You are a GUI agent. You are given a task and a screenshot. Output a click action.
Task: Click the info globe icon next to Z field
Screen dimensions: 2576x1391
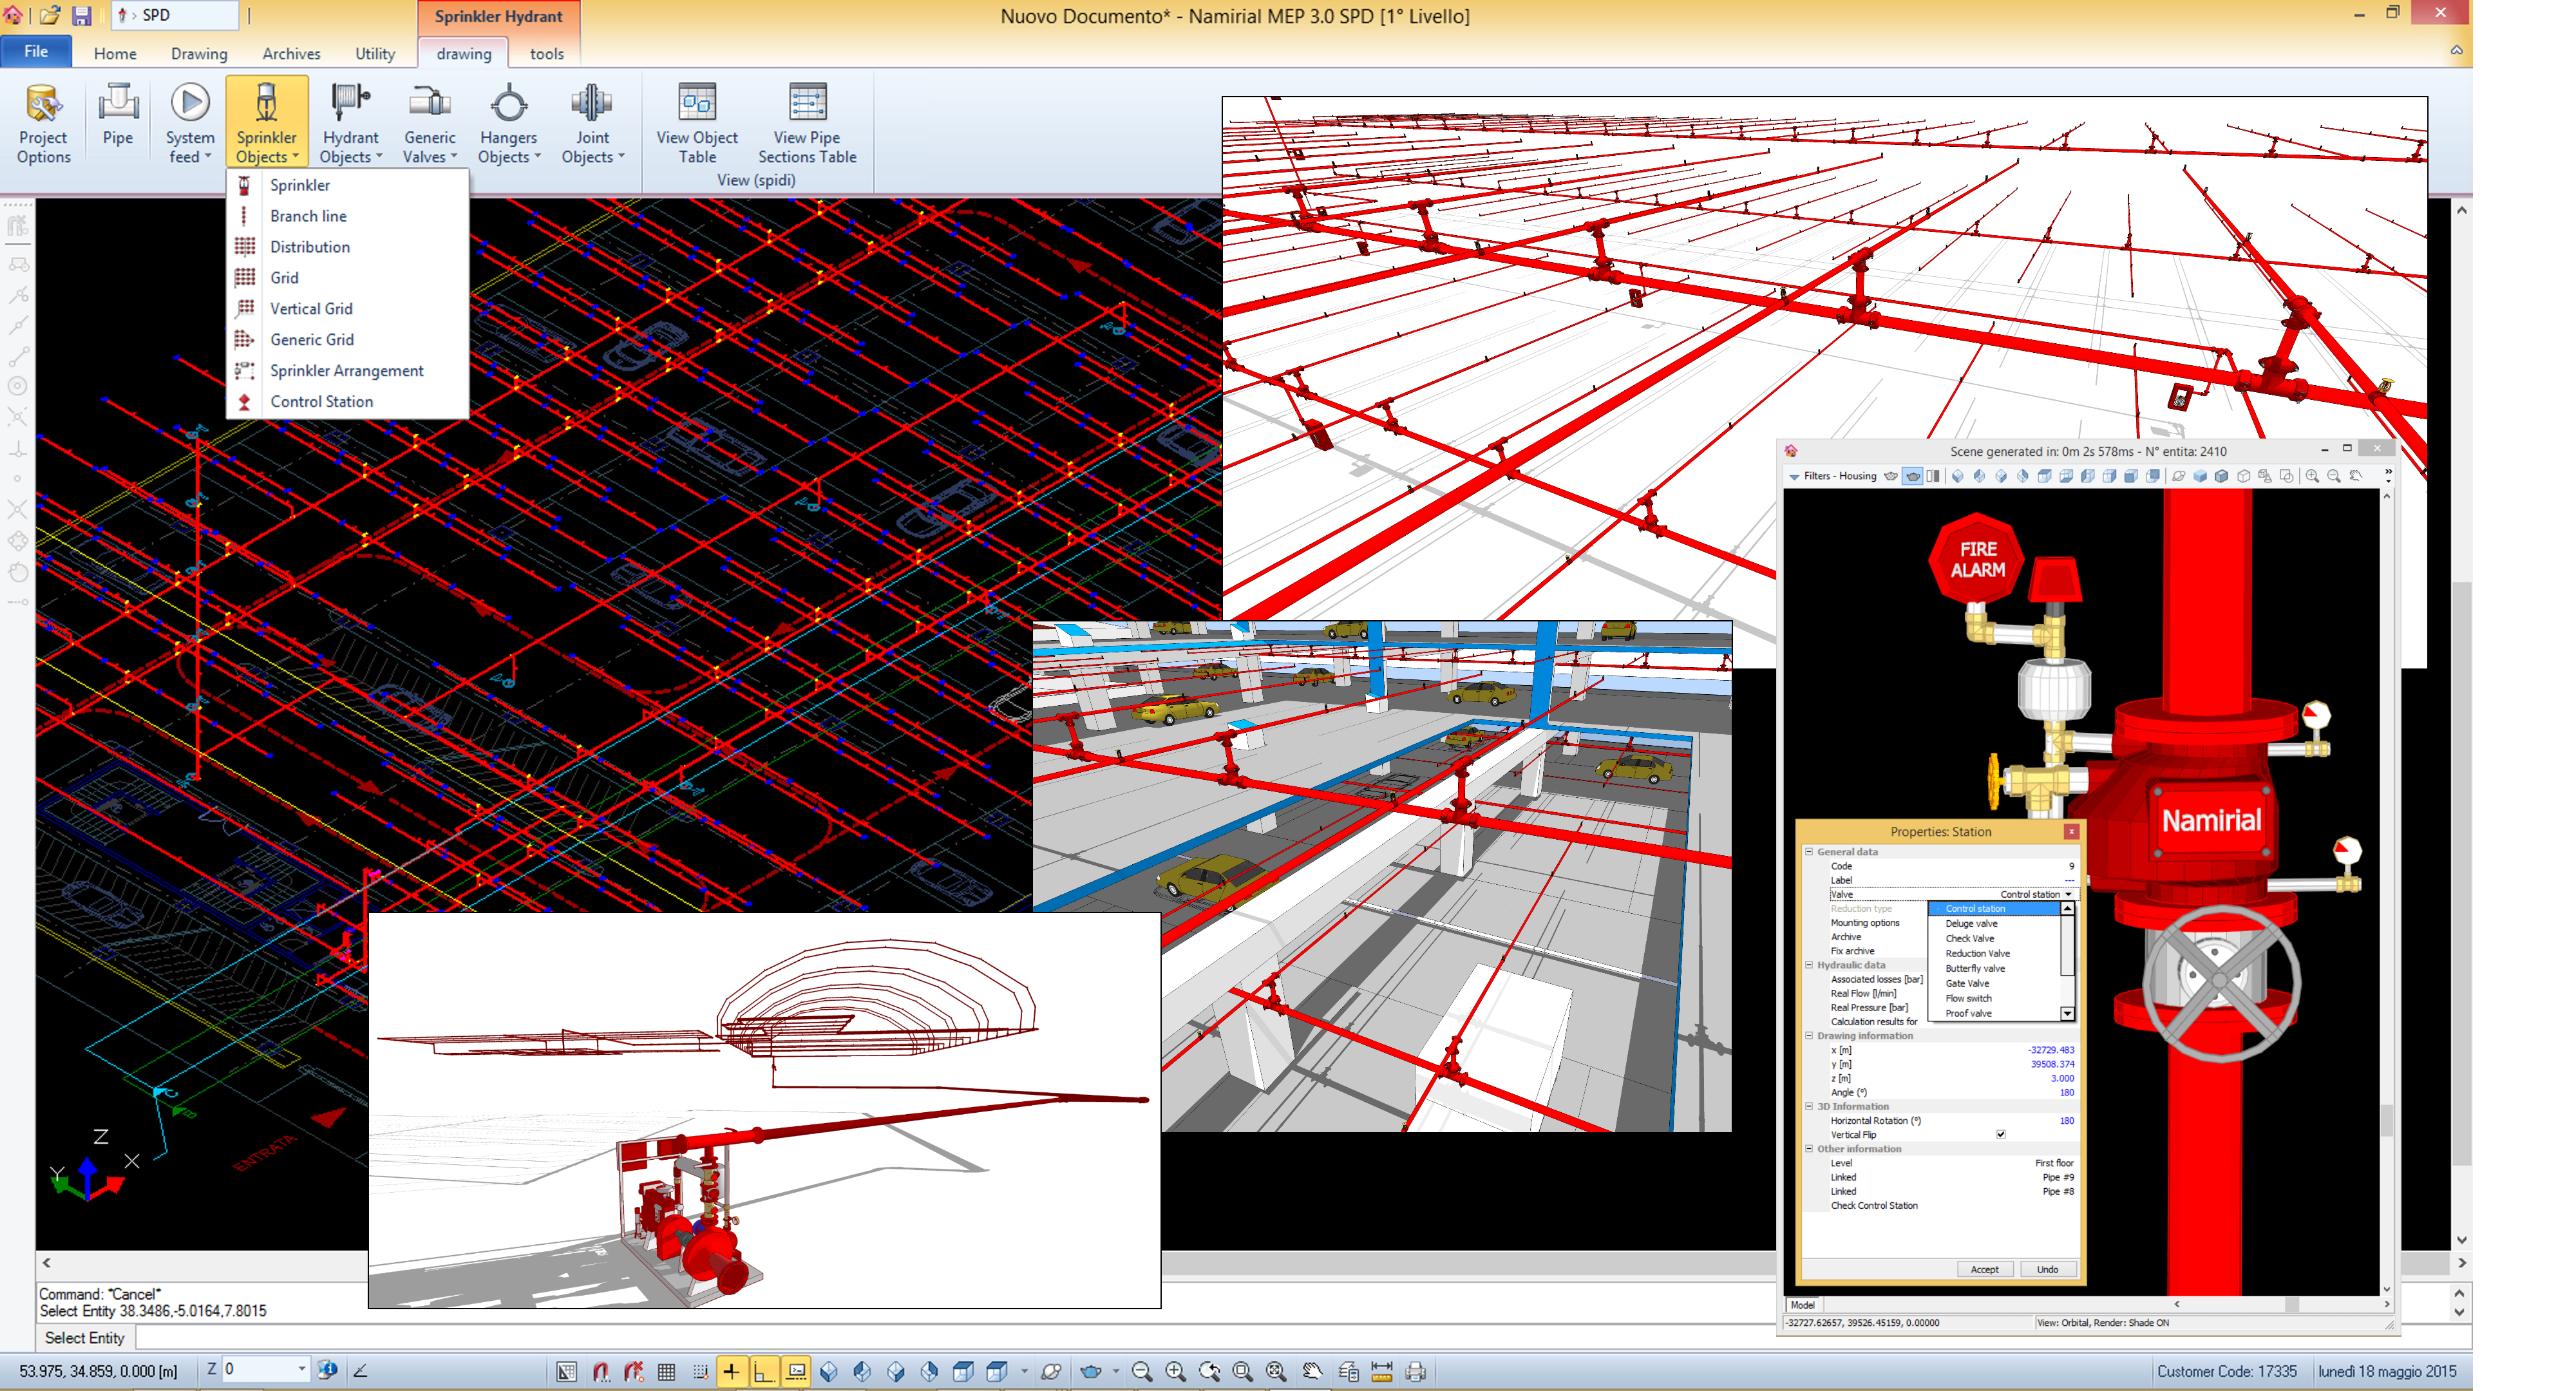click(327, 1369)
